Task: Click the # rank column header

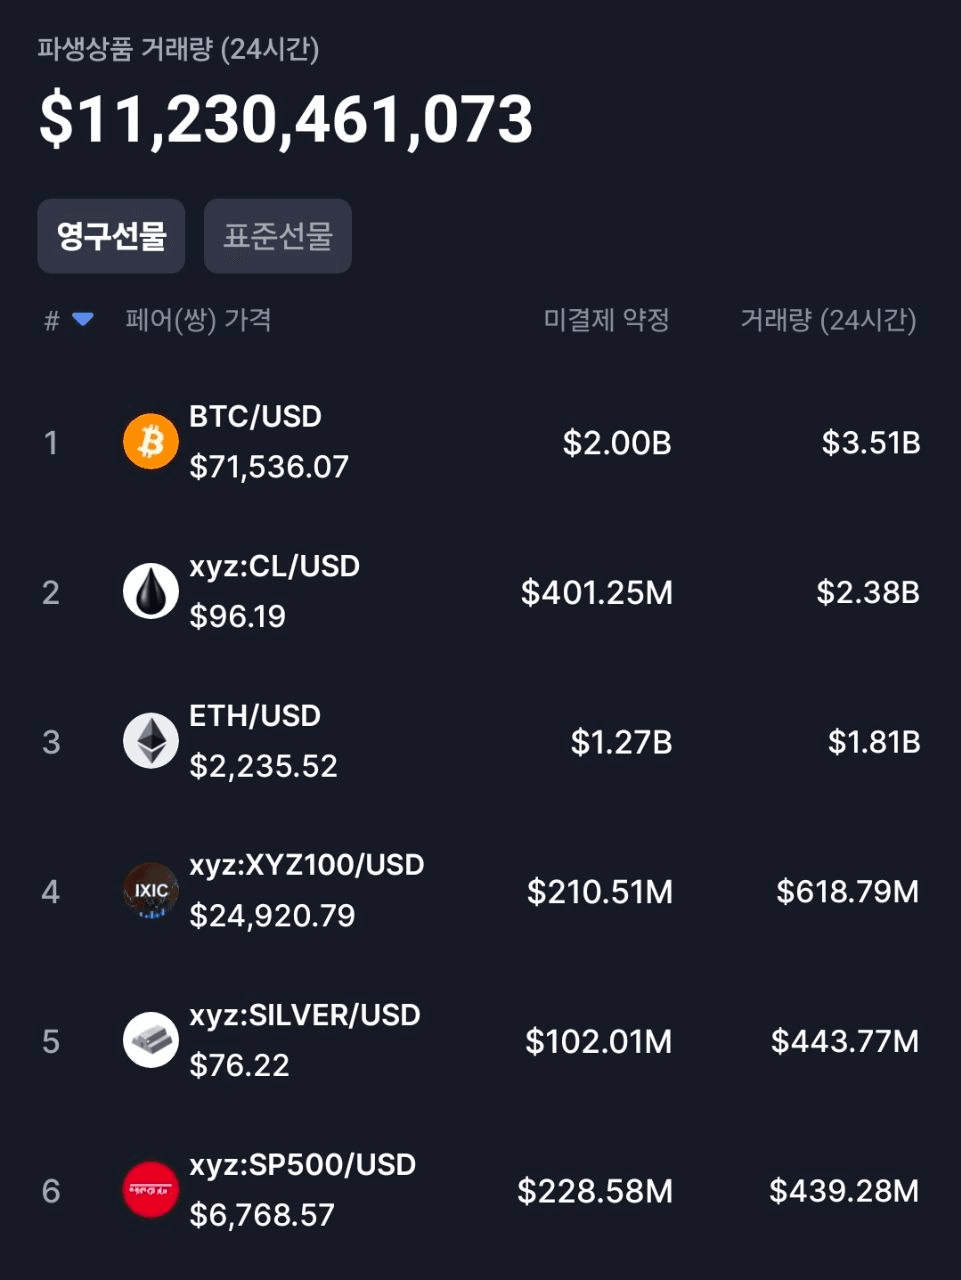Action: pyautogui.click(x=52, y=321)
